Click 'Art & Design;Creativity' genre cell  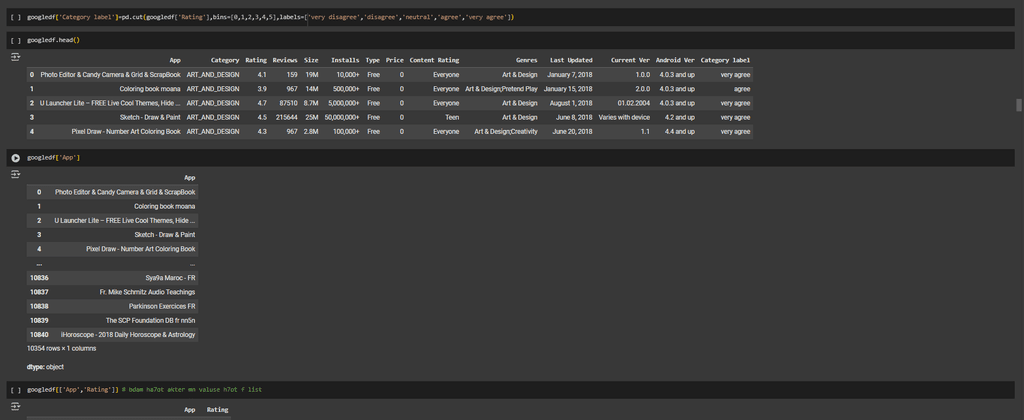[x=506, y=132]
